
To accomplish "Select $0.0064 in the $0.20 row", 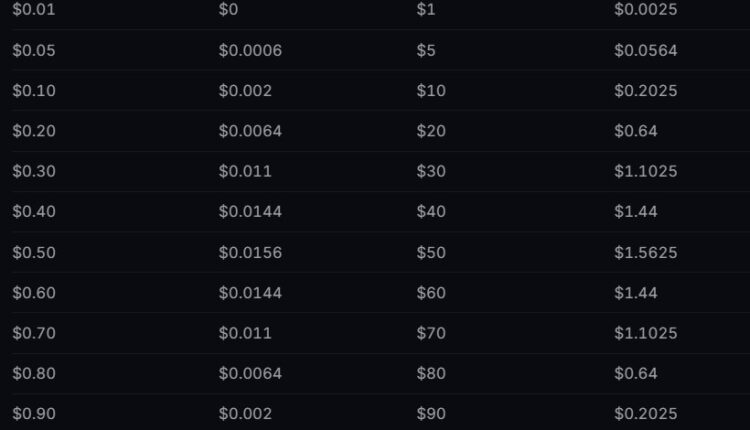I will tap(250, 131).
